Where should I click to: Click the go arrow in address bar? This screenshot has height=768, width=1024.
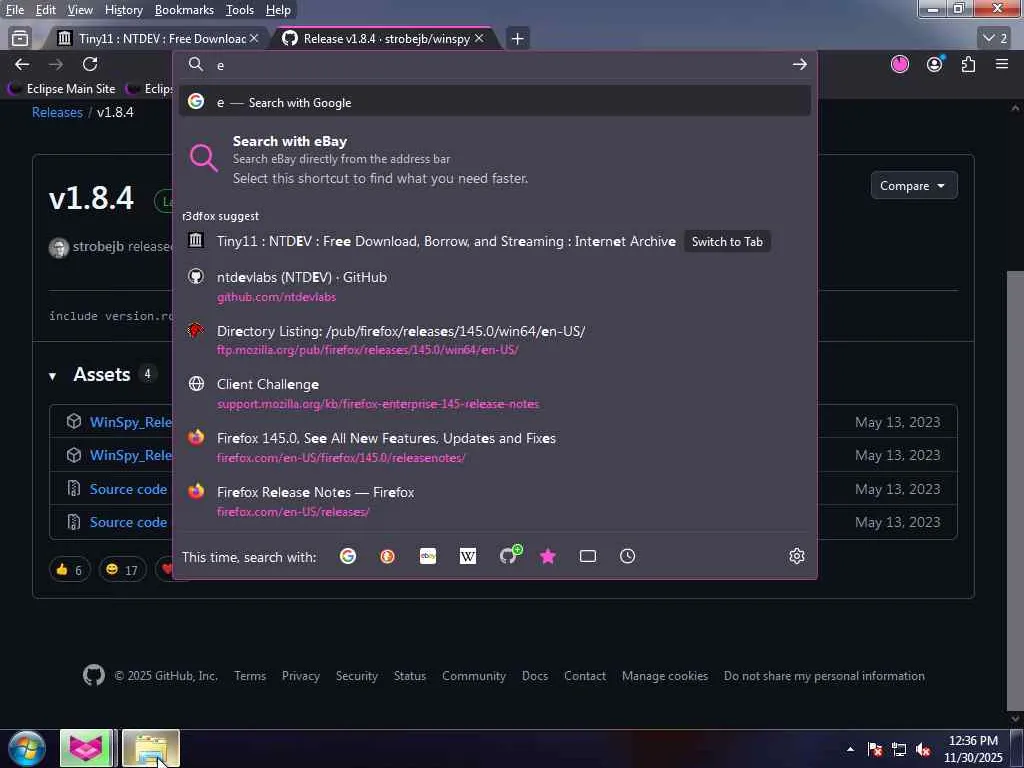pos(799,65)
